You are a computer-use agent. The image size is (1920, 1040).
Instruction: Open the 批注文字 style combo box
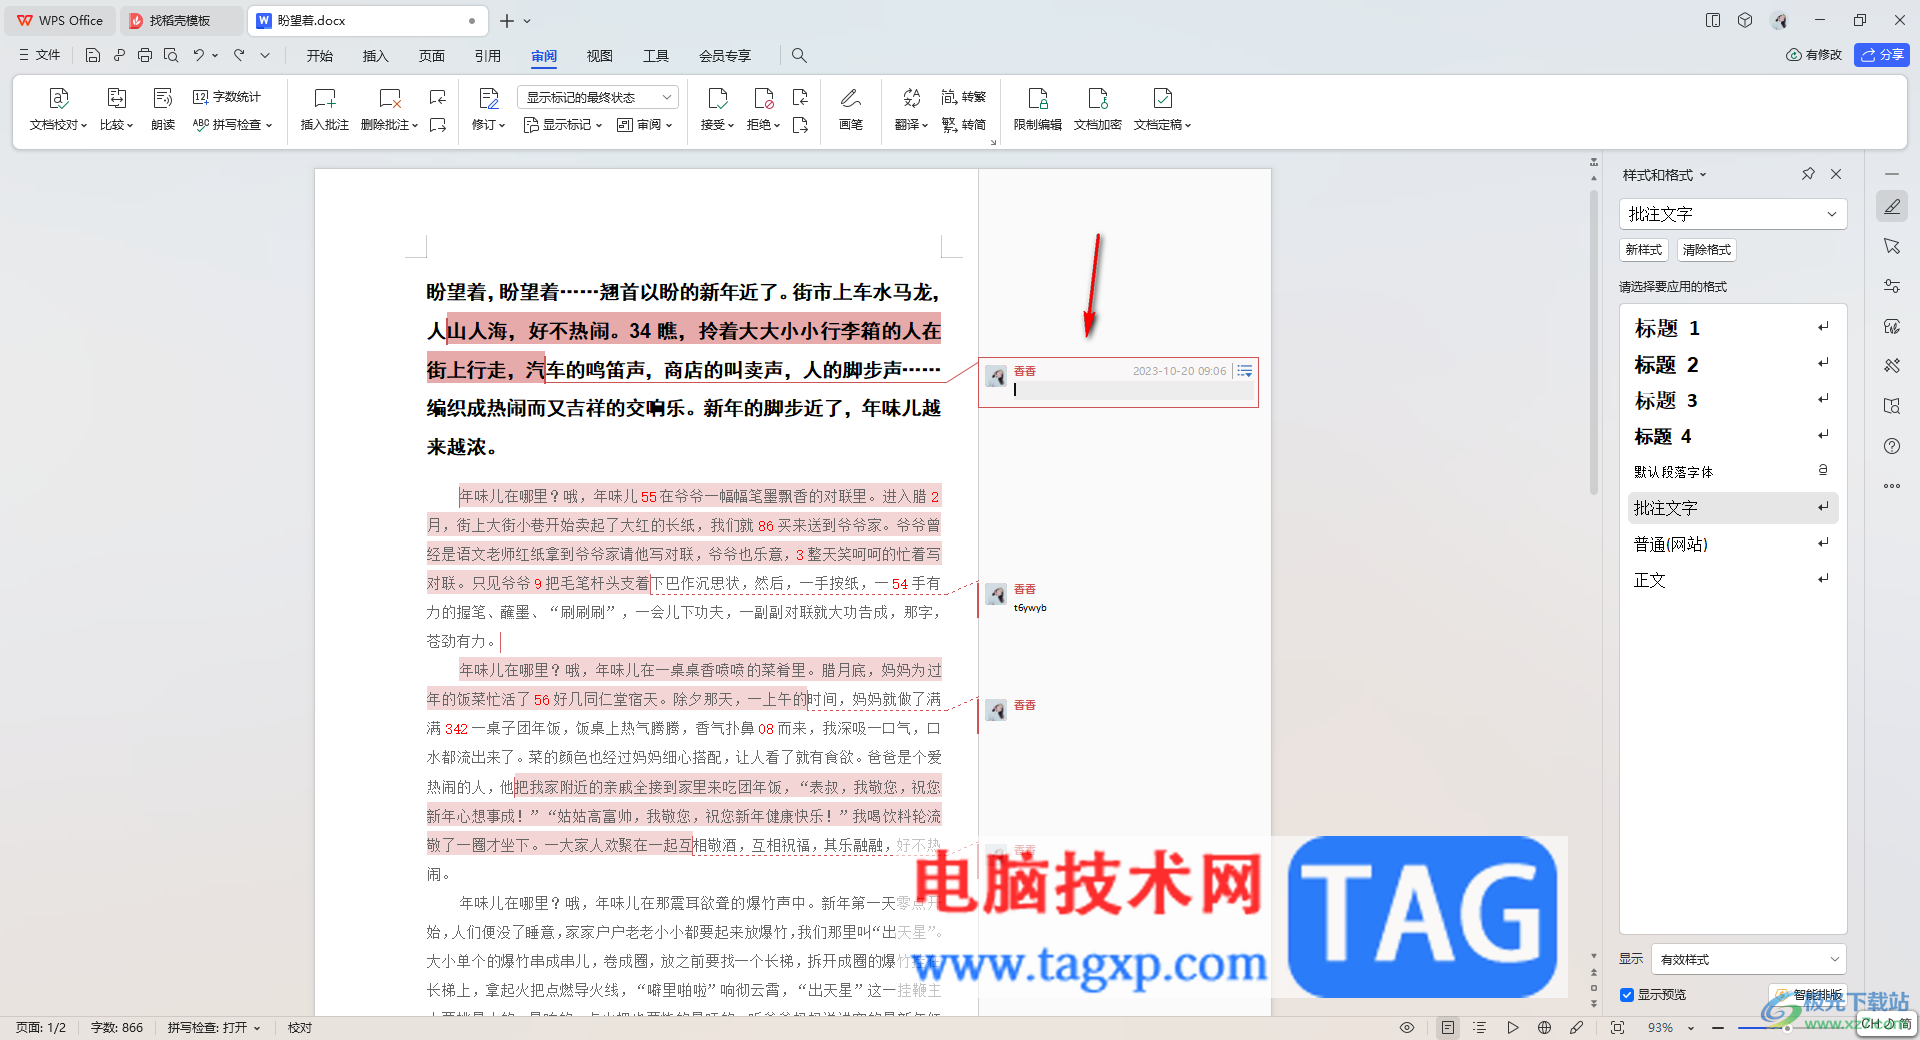[1733, 214]
